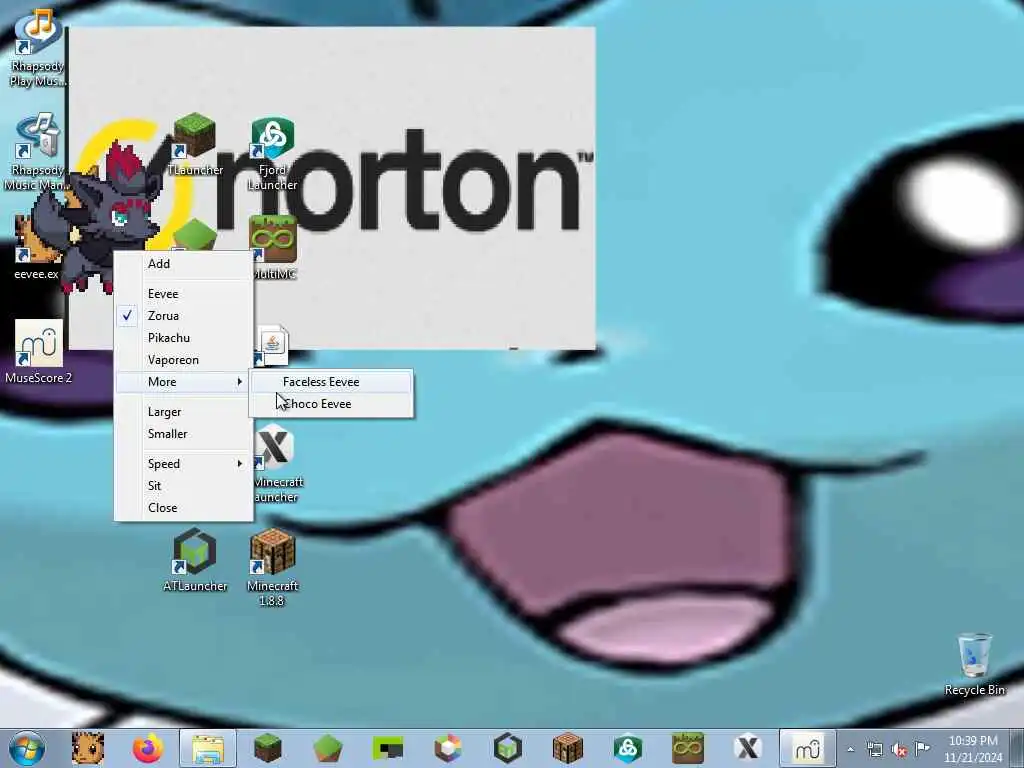Open MuseScore 2 desktop shortcut
The width and height of the screenshot is (1024, 768).
[39, 351]
